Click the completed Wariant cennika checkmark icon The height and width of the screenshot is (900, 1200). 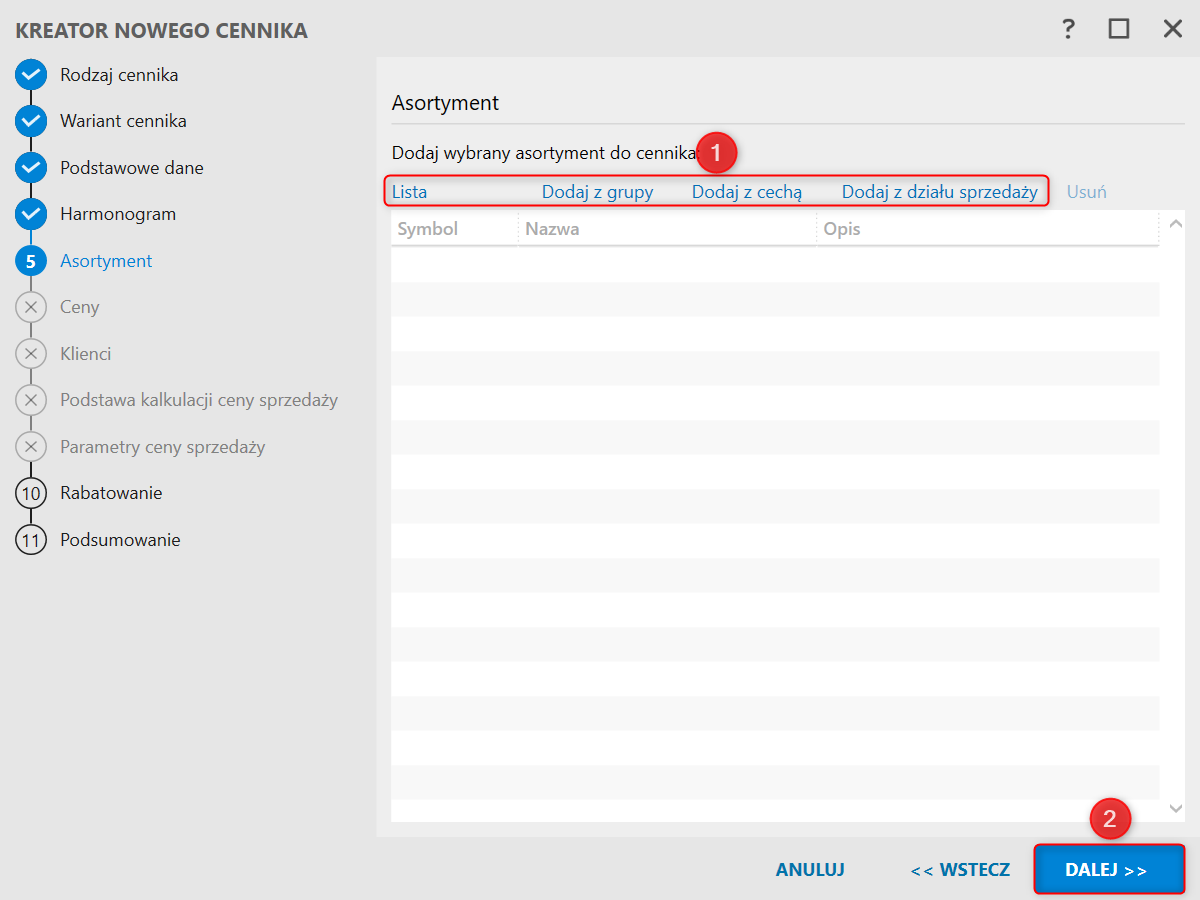pyautogui.click(x=31, y=121)
